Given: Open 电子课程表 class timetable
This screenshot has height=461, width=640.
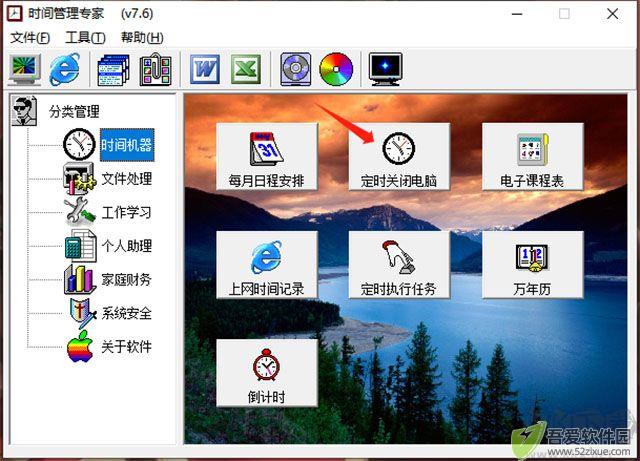Looking at the screenshot, I should [x=532, y=156].
